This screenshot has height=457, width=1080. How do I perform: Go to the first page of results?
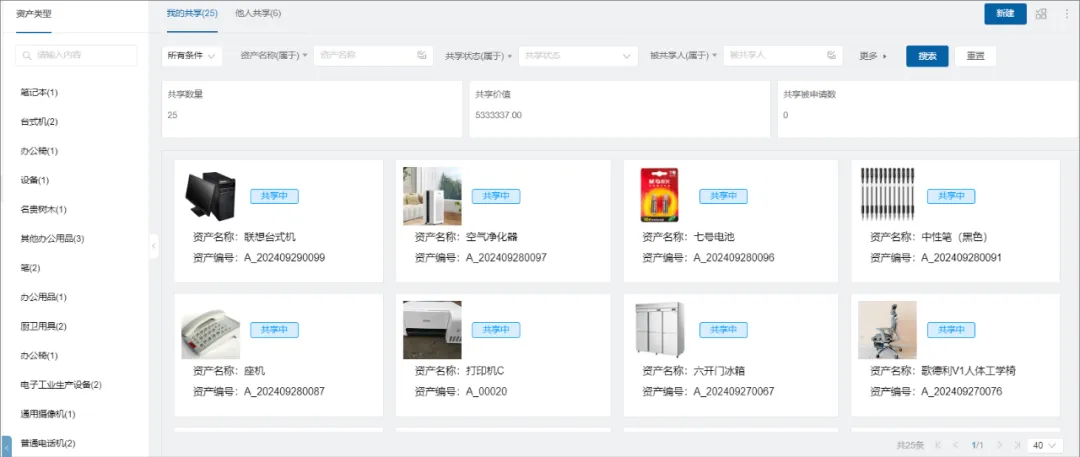click(x=937, y=445)
